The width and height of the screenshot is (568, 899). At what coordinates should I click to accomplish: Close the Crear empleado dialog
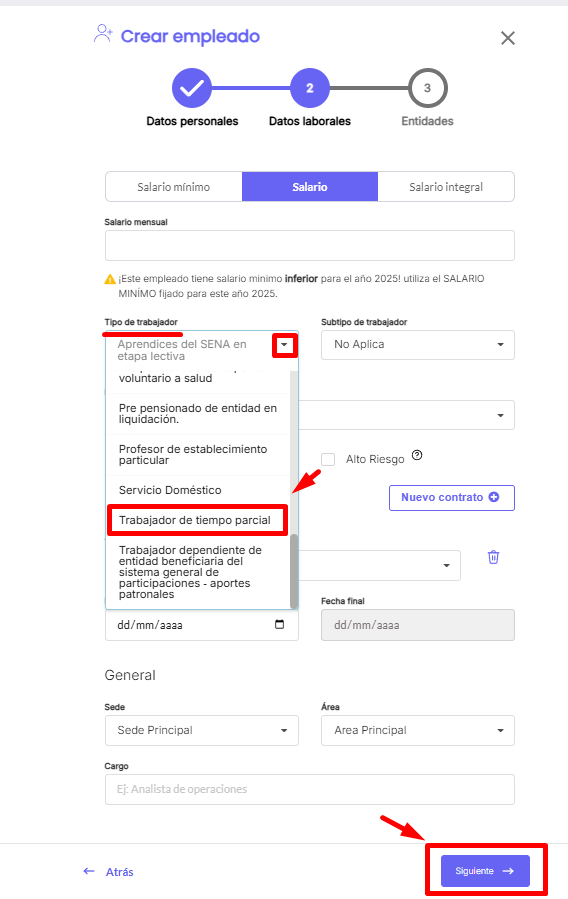pos(508,38)
